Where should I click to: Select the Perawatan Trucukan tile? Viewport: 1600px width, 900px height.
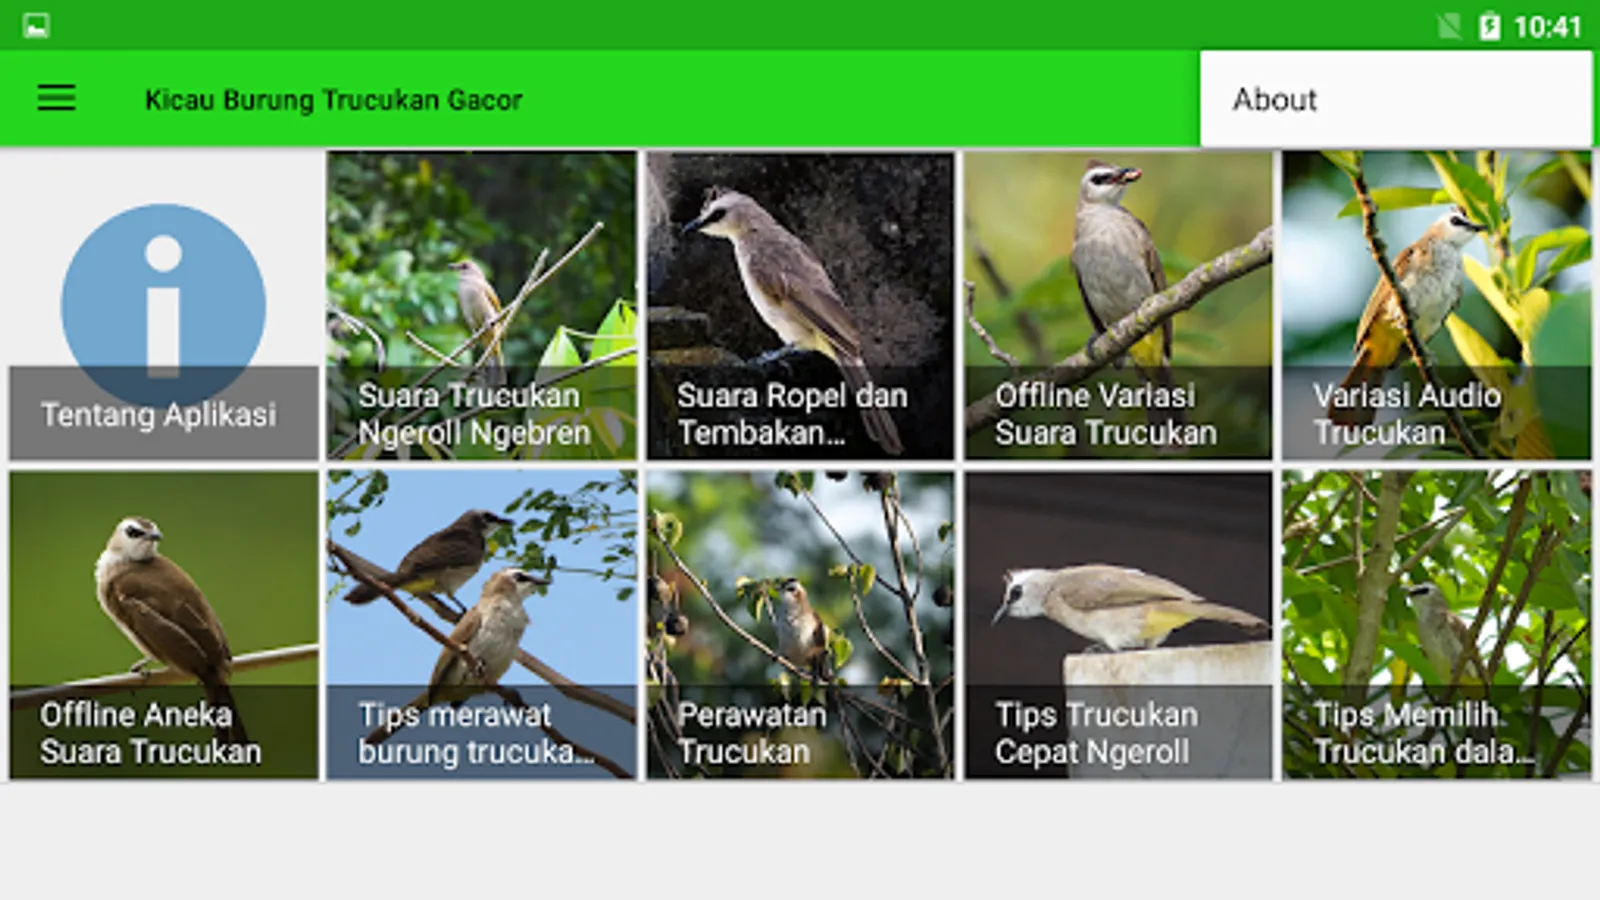click(x=800, y=625)
